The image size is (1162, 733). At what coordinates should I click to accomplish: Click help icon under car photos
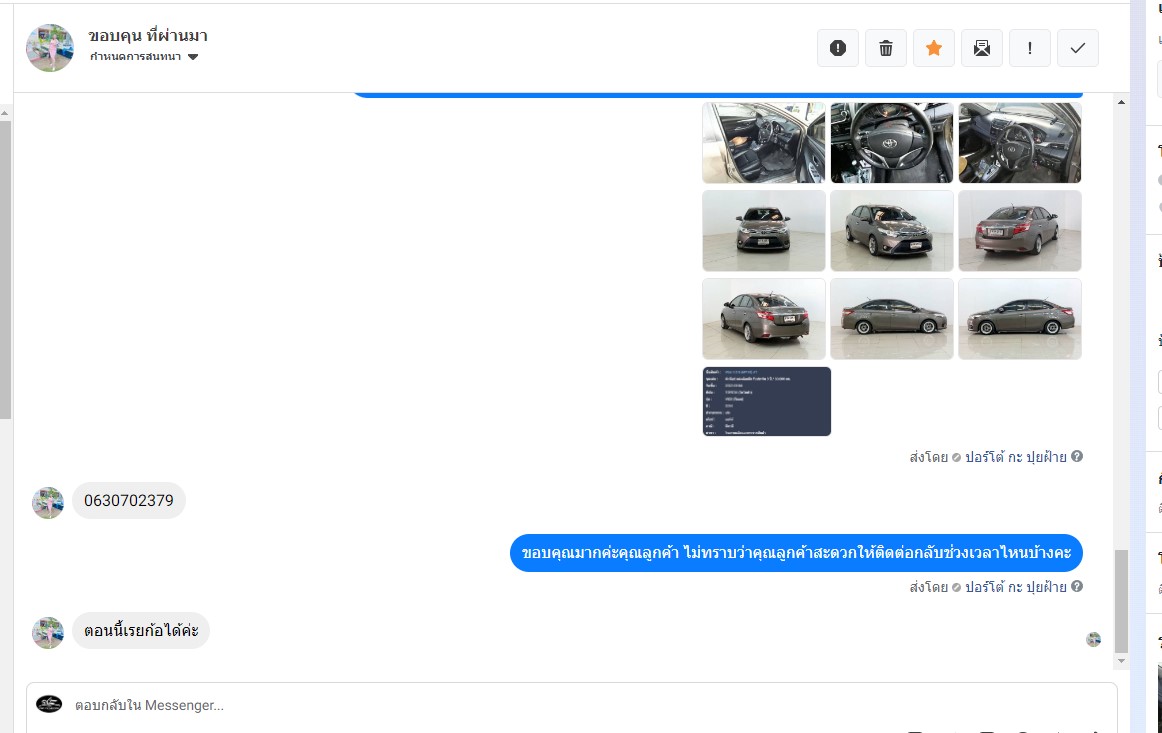pos(1077,457)
